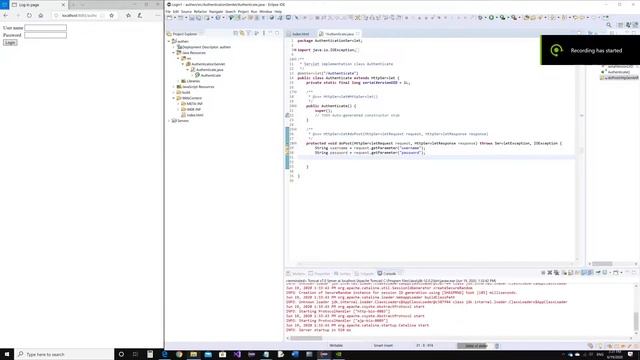Click Collapse All in Project Explorer

(236, 33)
